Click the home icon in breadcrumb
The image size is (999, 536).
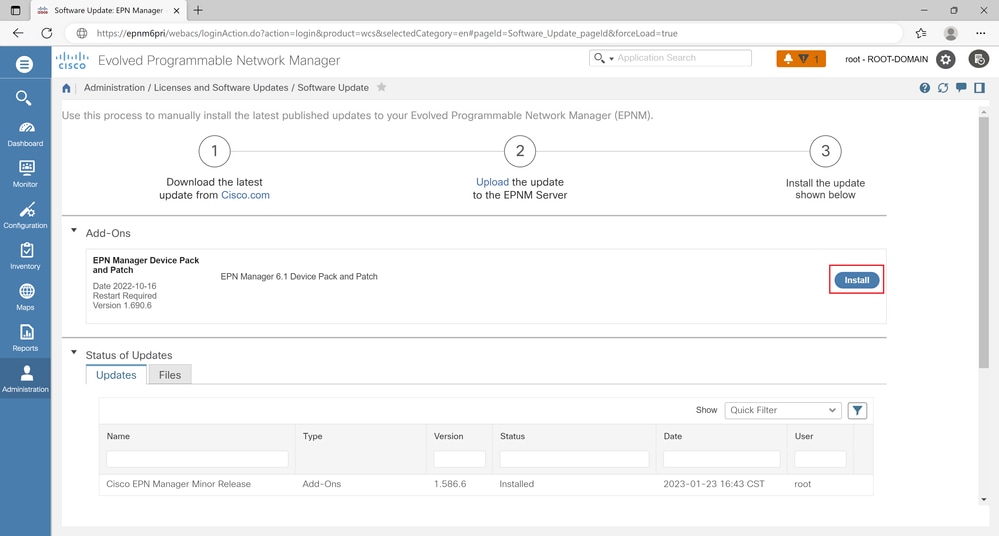[66, 88]
